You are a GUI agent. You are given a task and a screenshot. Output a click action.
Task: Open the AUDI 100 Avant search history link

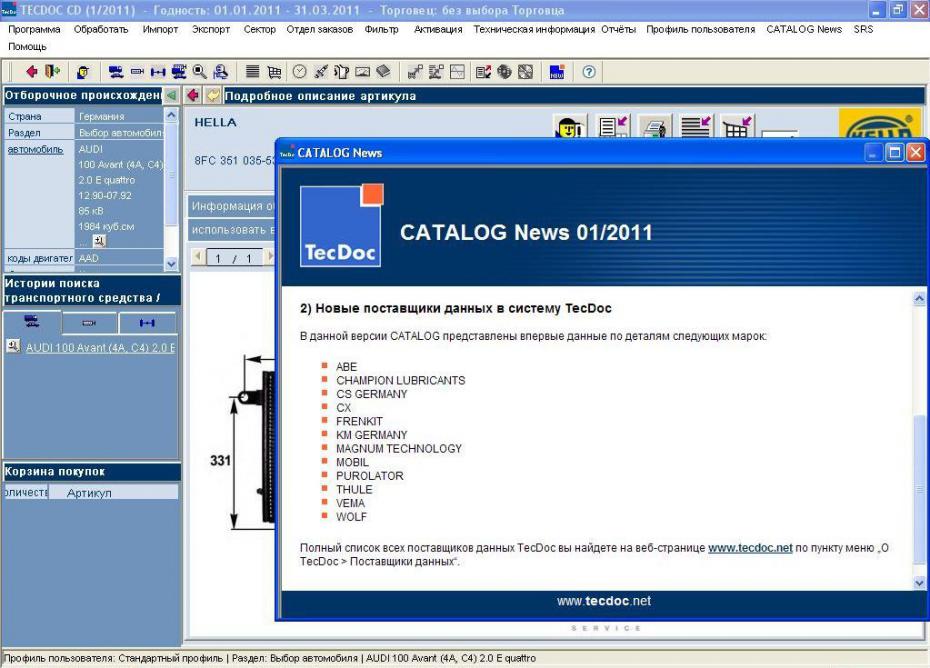tap(100, 348)
